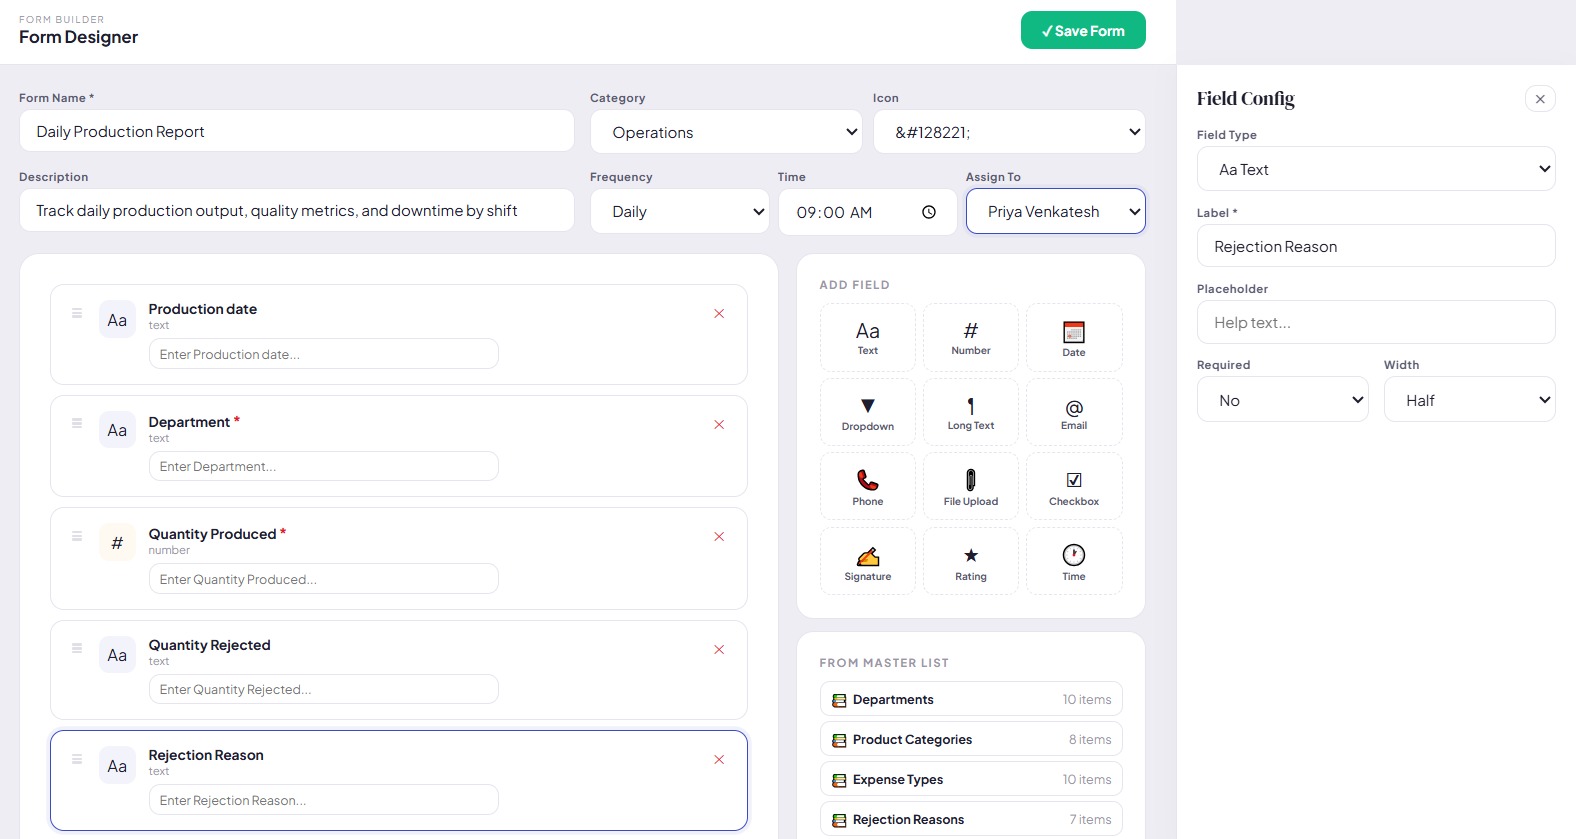Image resolution: width=1576 pixels, height=839 pixels.
Task: Add a Signature field
Action: click(868, 562)
